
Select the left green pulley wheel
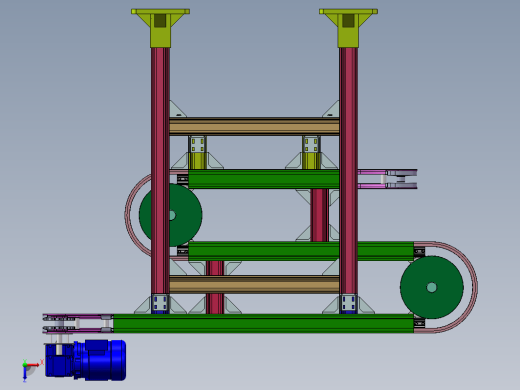pyautogui.click(x=187, y=215)
